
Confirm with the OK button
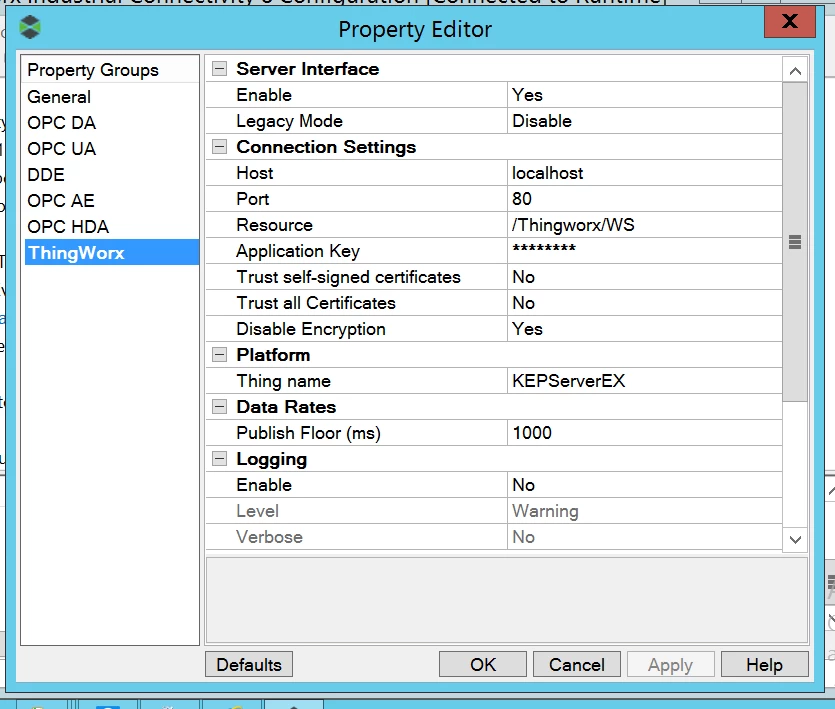click(482, 664)
